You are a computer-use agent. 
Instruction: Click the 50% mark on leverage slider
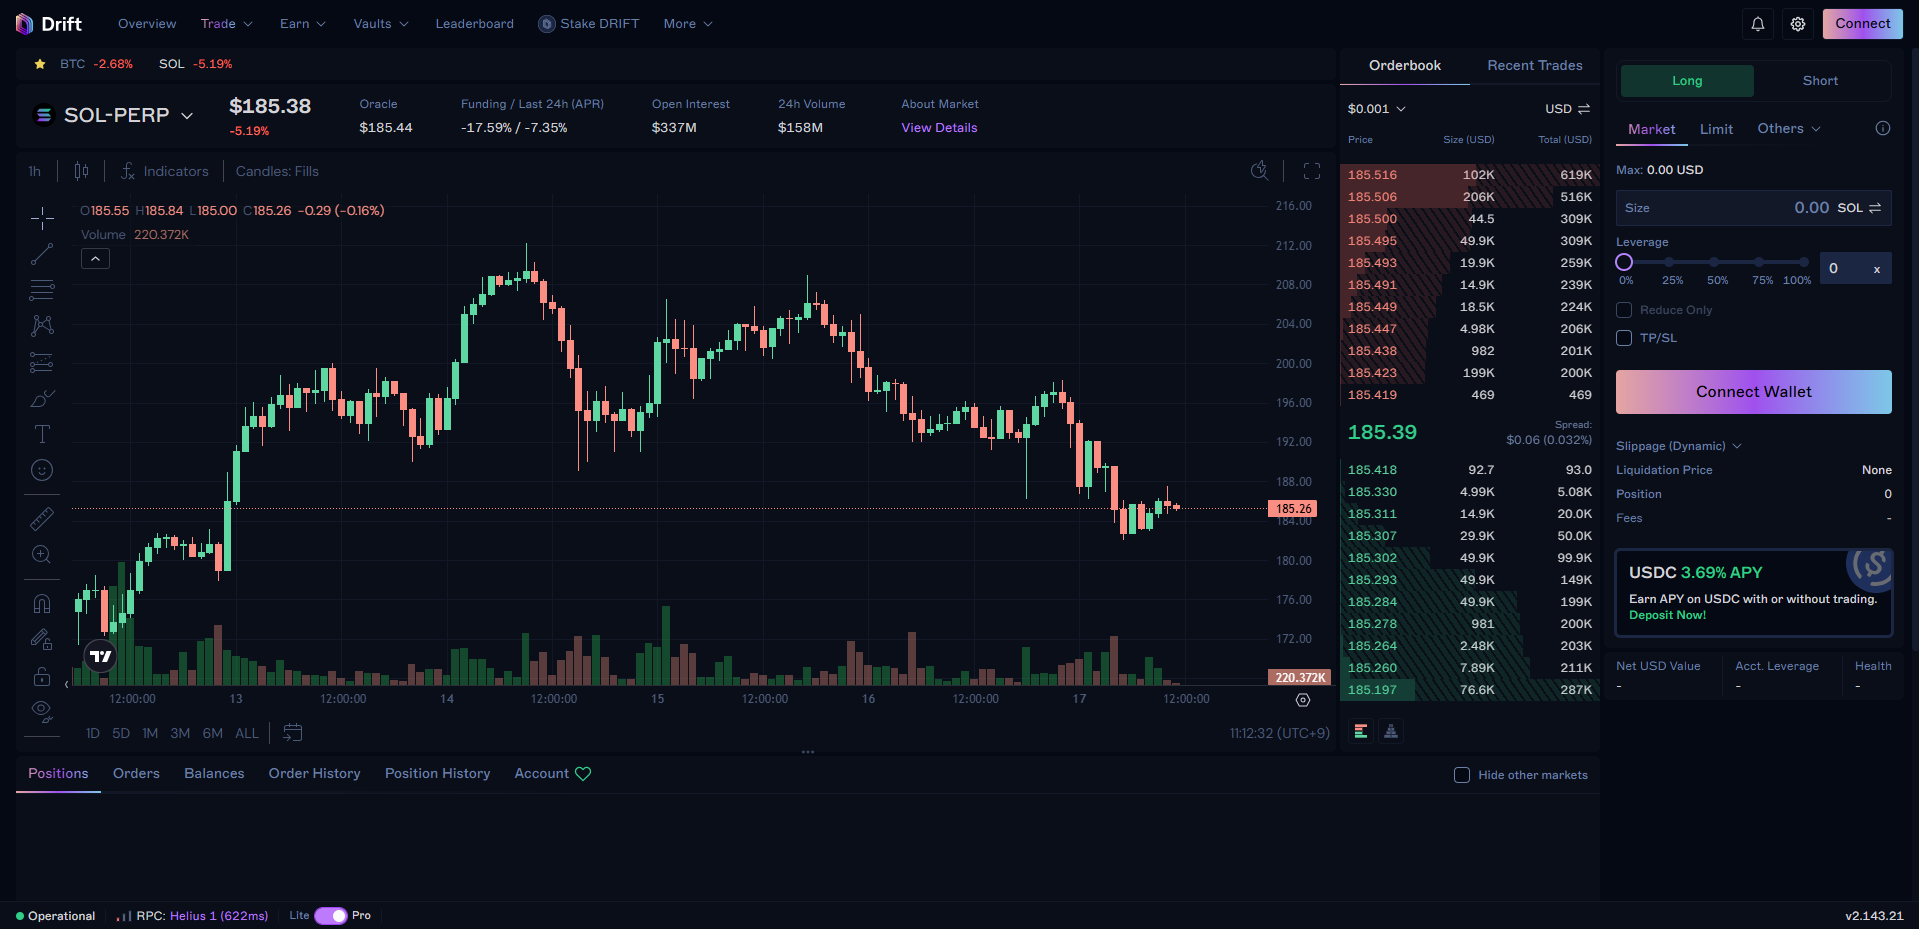click(1714, 263)
